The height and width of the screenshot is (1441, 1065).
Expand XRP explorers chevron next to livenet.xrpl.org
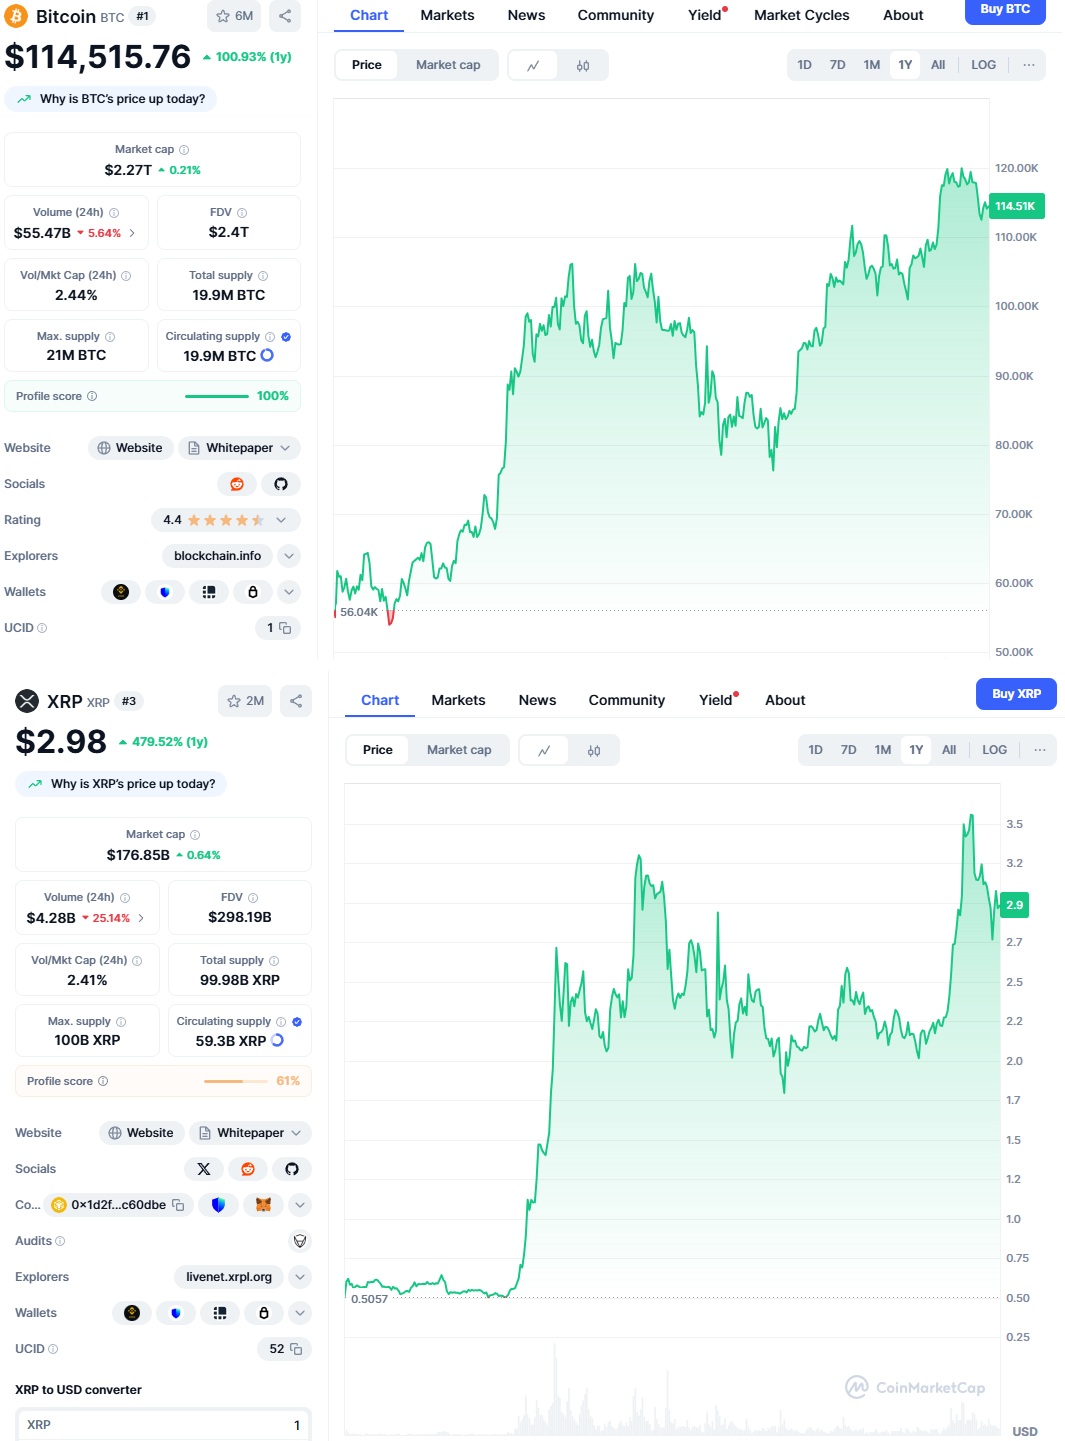point(300,1277)
